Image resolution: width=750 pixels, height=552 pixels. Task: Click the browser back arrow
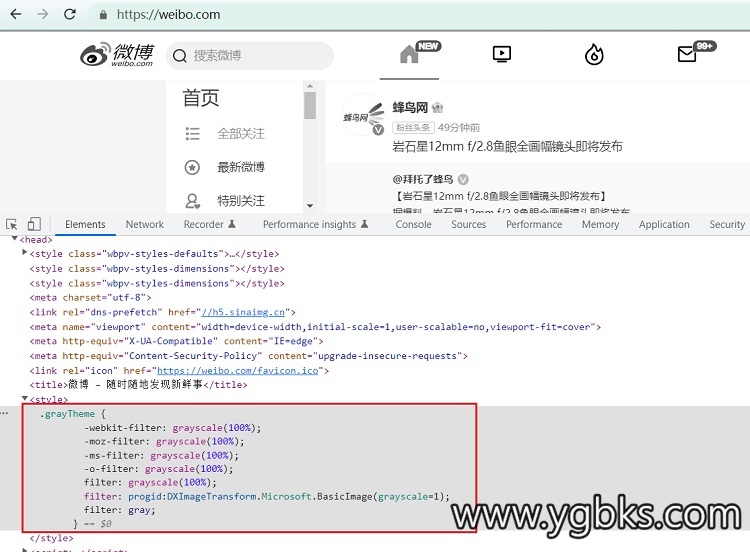14,15
